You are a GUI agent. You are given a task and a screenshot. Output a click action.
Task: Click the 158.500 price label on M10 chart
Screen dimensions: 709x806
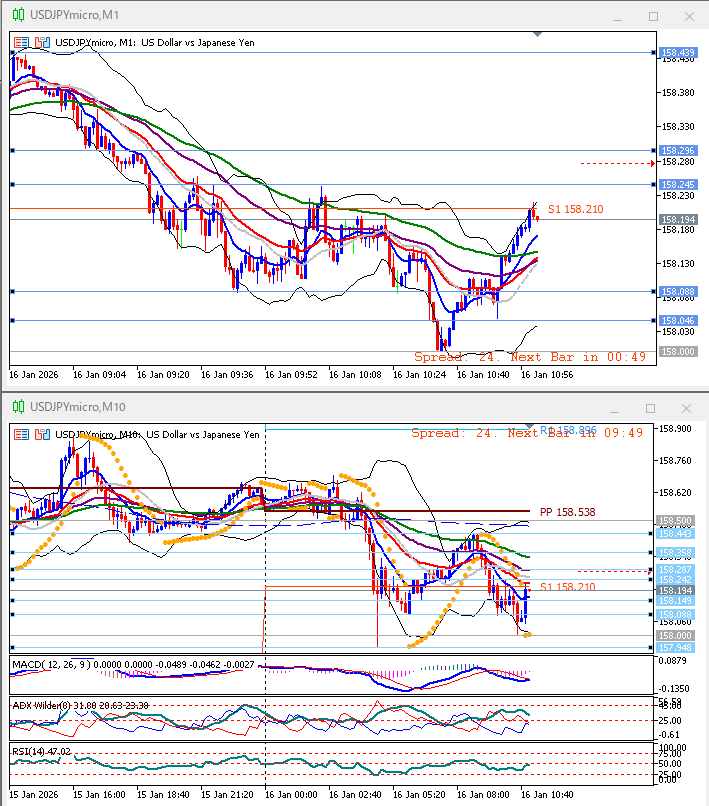tap(677, 521)
